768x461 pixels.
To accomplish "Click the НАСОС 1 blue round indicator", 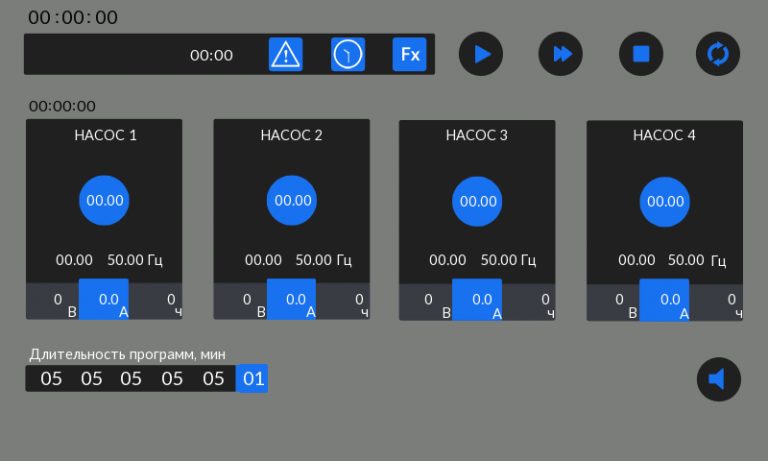I will pos(104,200).
